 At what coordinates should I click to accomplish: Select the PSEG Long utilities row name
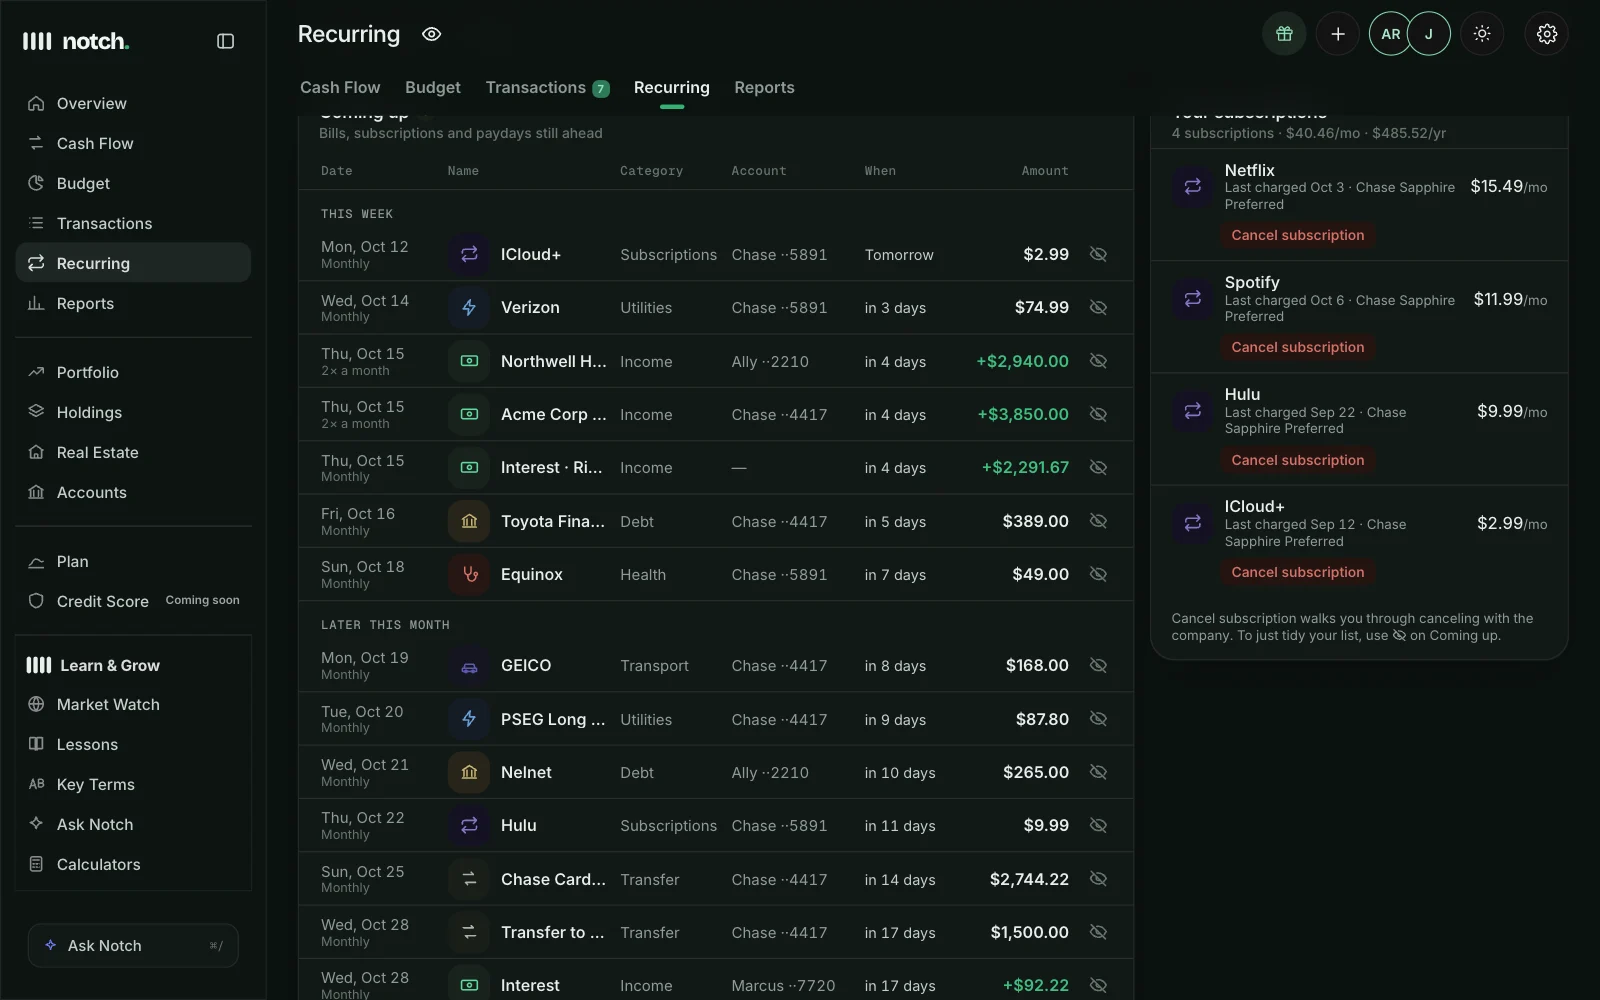click(553, 719)
